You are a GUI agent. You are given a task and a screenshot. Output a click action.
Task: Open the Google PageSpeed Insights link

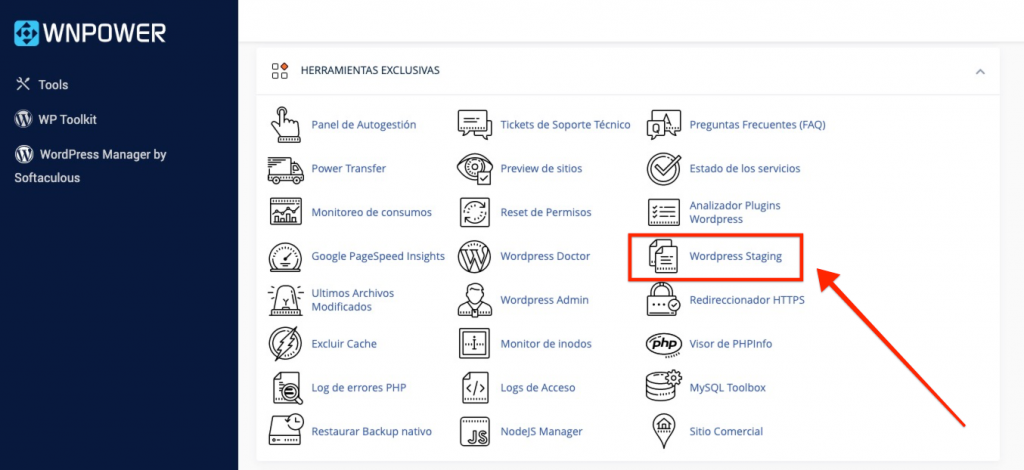point(378,257)
